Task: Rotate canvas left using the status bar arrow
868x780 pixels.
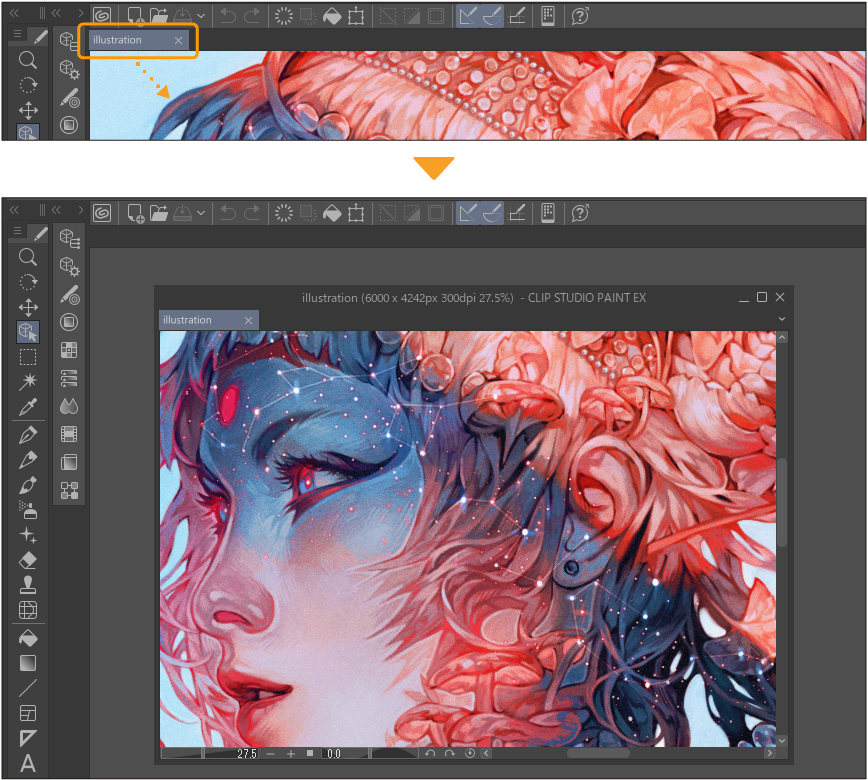Action: click(430, 753)
